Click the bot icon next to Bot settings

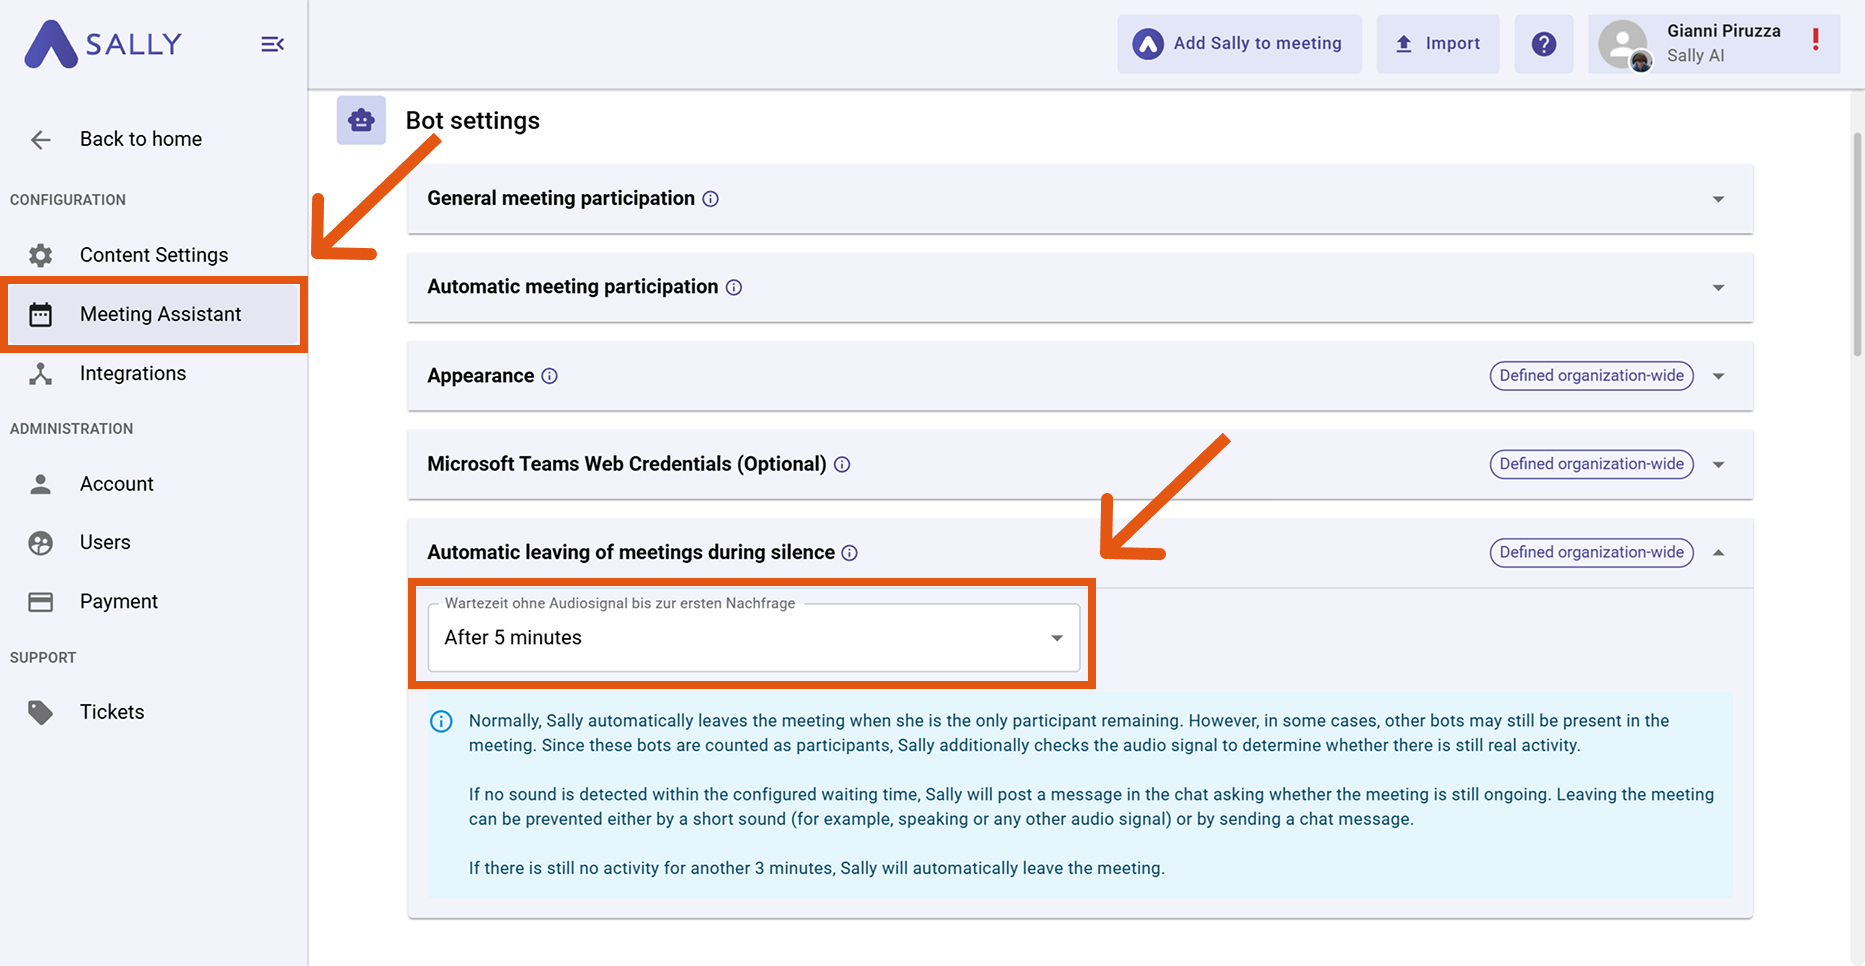coord(361,120)
